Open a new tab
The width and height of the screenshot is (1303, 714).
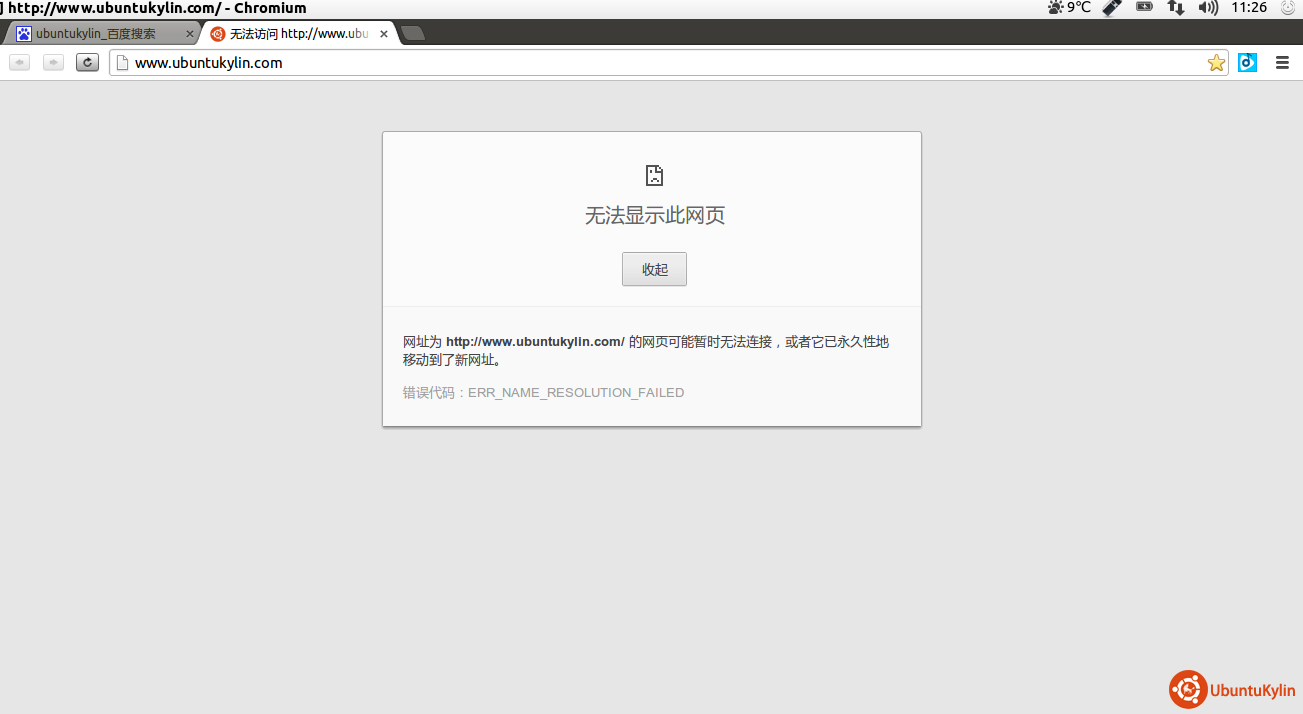(413, 34)
